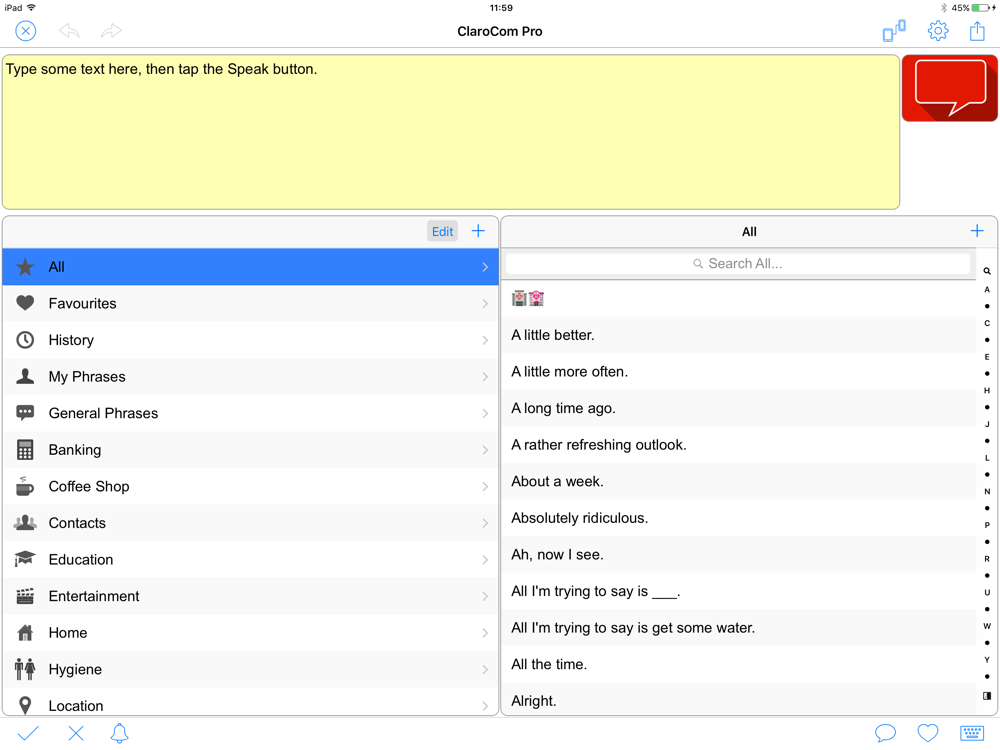Expand the Coffee Shop chevron

(x=485, y=486)
